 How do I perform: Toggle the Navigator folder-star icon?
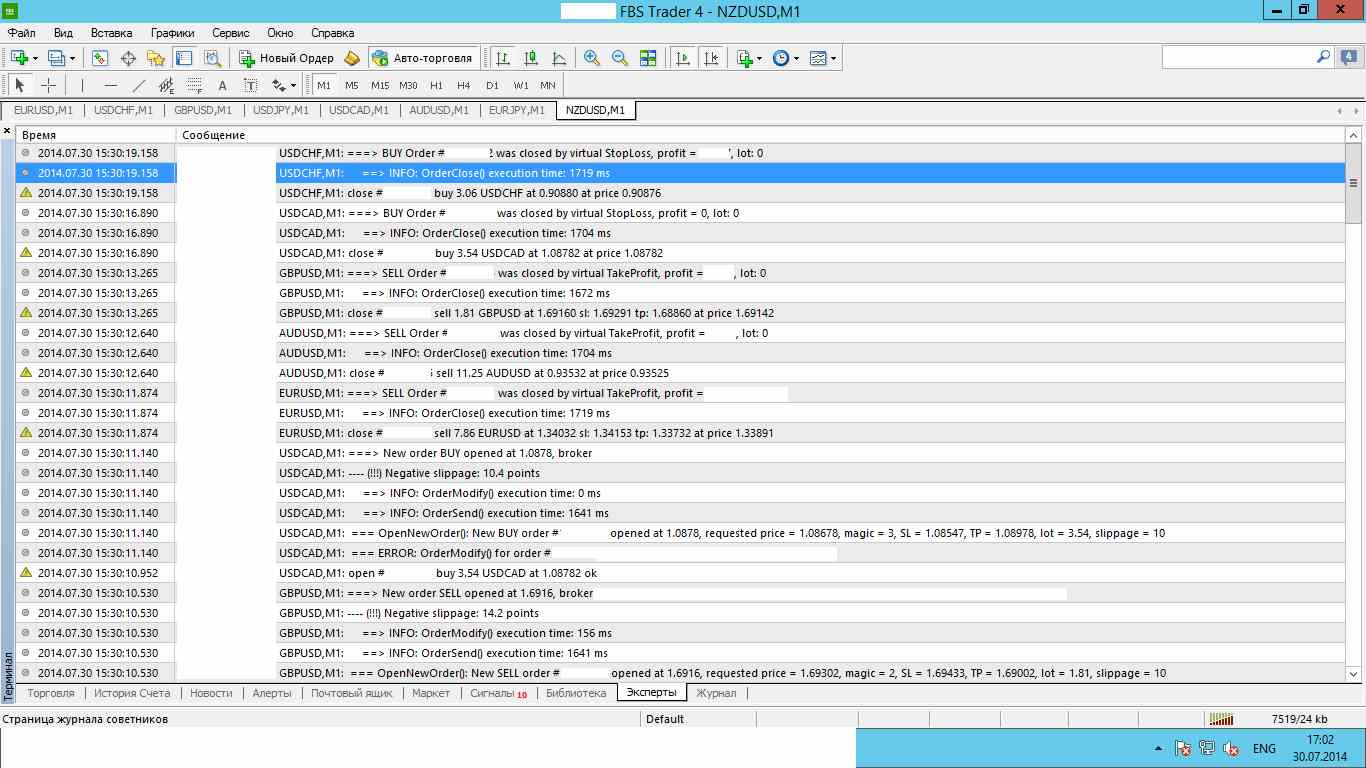[x=156, y=58]
